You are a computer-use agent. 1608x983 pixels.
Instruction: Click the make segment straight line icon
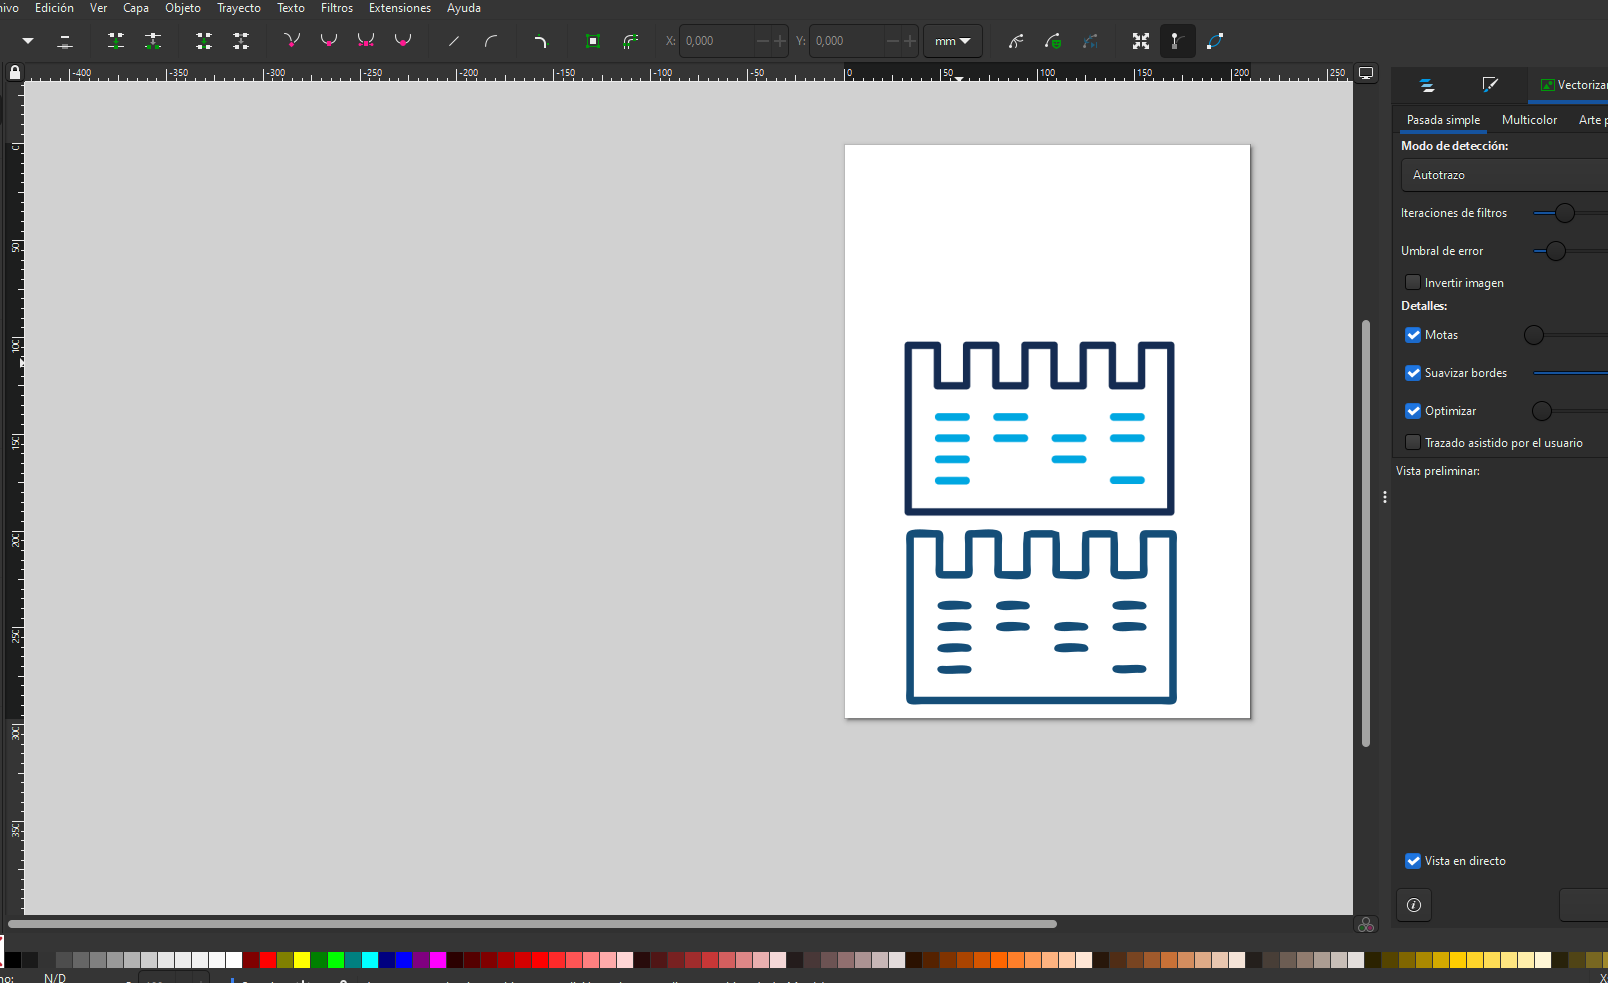[454, 41]
